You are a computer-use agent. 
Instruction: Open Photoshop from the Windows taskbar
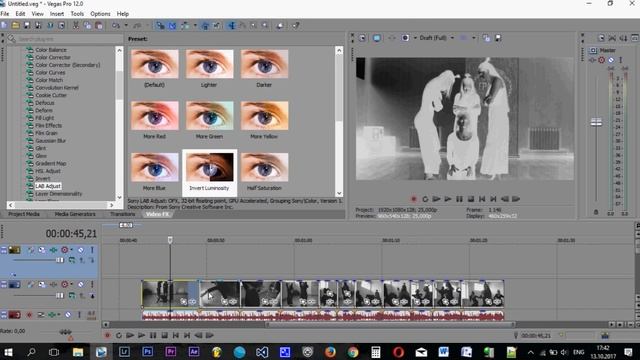pyautogui.click(x=147, y=351)
